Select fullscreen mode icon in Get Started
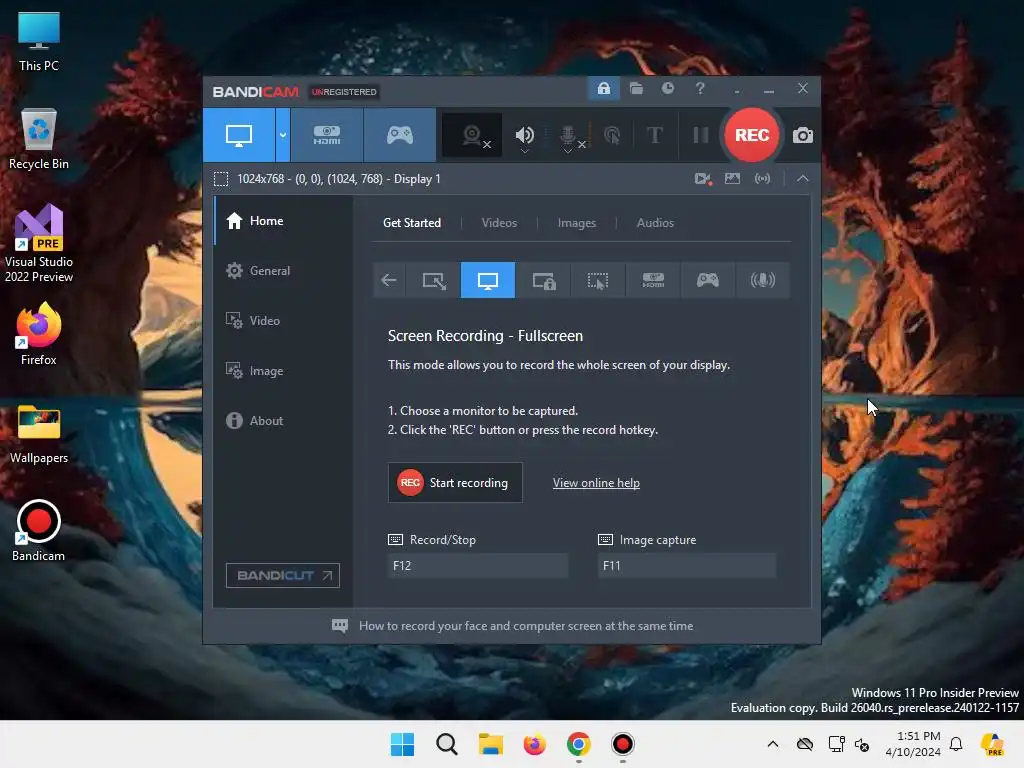 coord(488,280)
